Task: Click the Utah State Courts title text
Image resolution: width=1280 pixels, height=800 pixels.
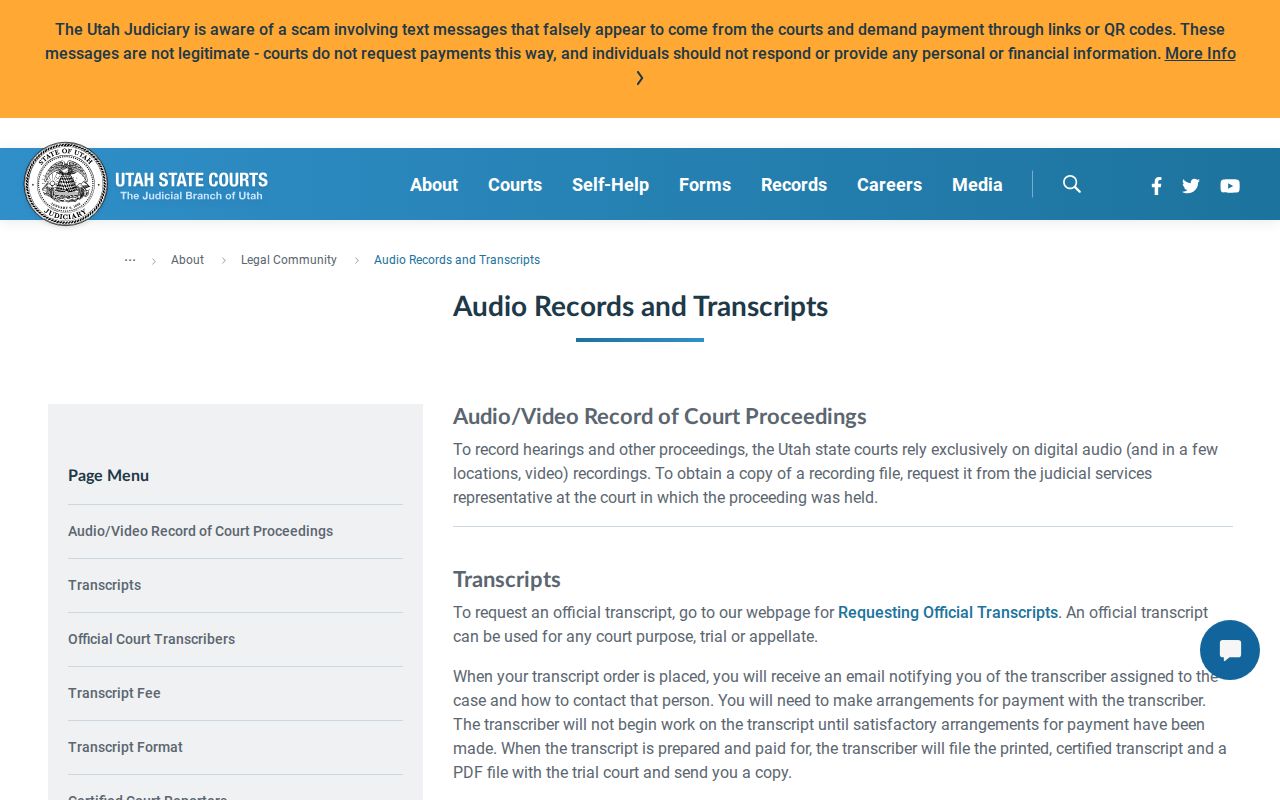Action: [191, 180]
